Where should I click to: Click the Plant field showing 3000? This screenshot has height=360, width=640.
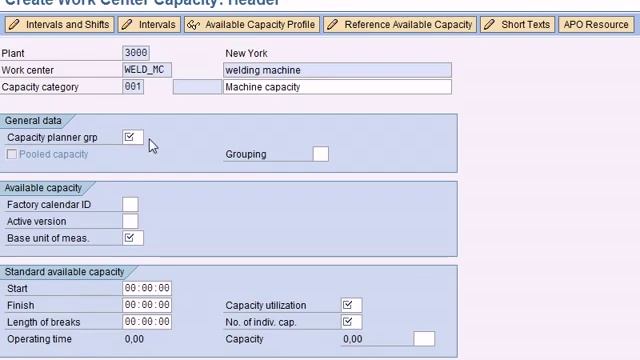point(136,53)
